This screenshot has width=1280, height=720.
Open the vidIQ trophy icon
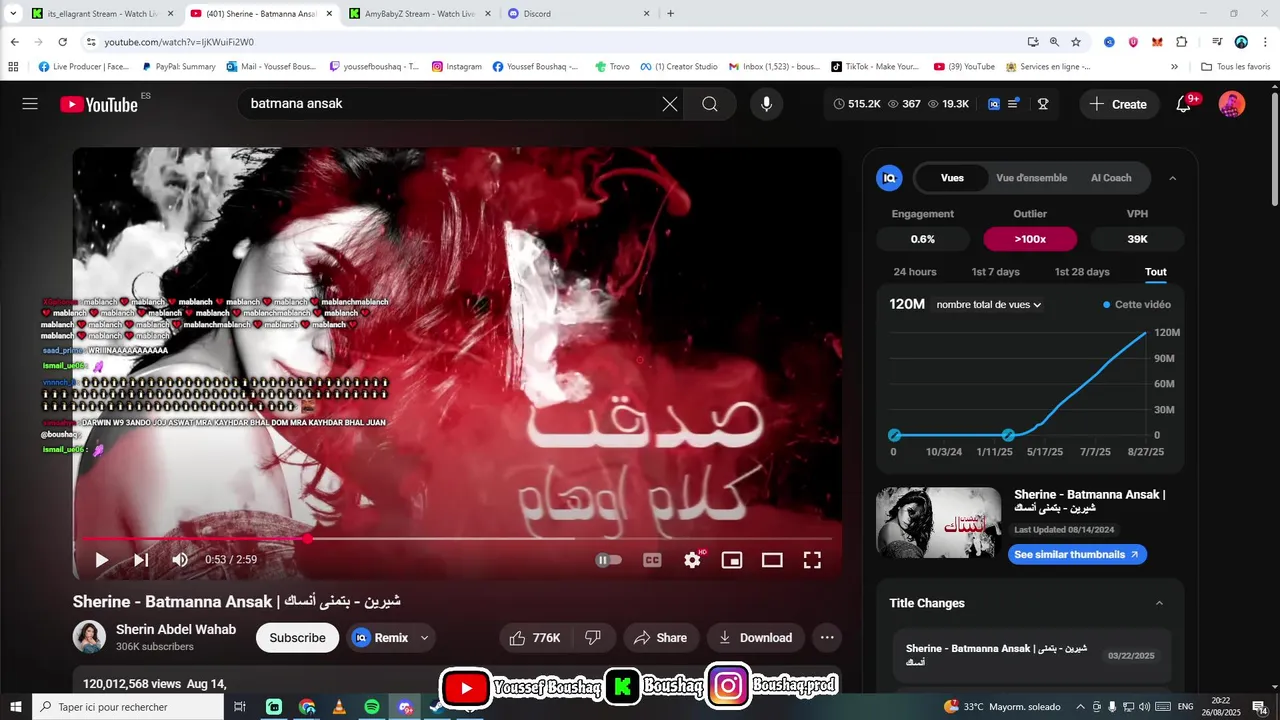pyautogui.click(x=1043, y=104)
